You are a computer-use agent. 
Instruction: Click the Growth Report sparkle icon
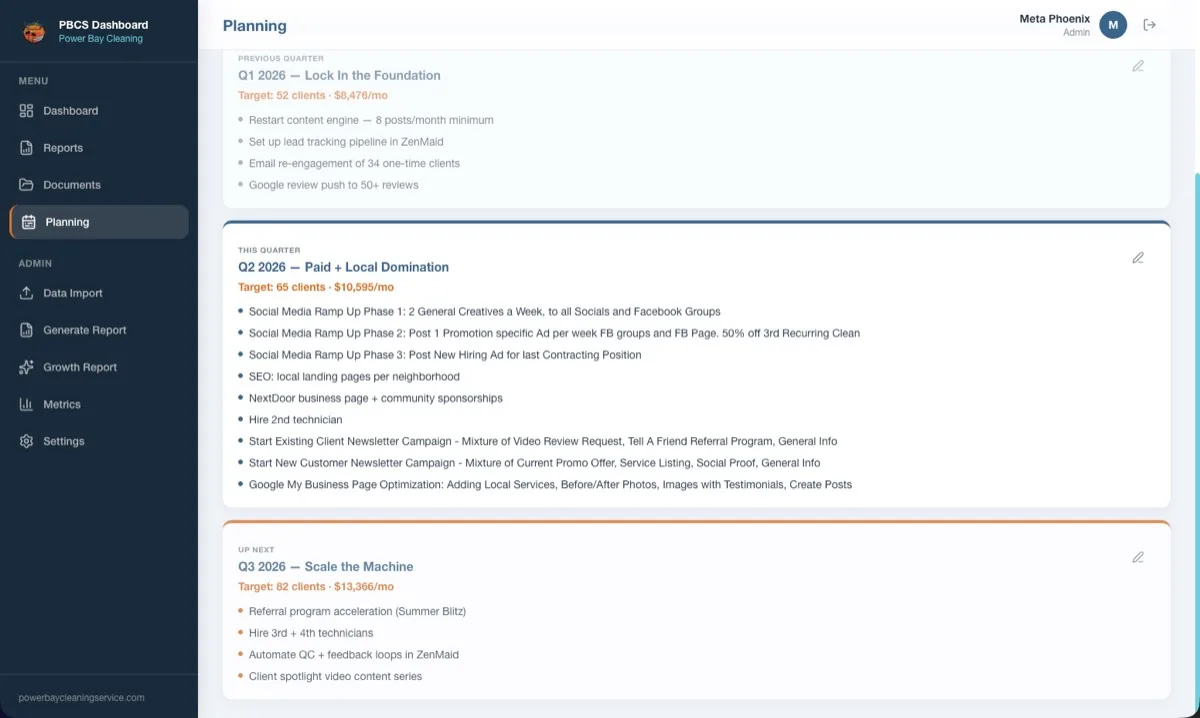tap(27, 367)
